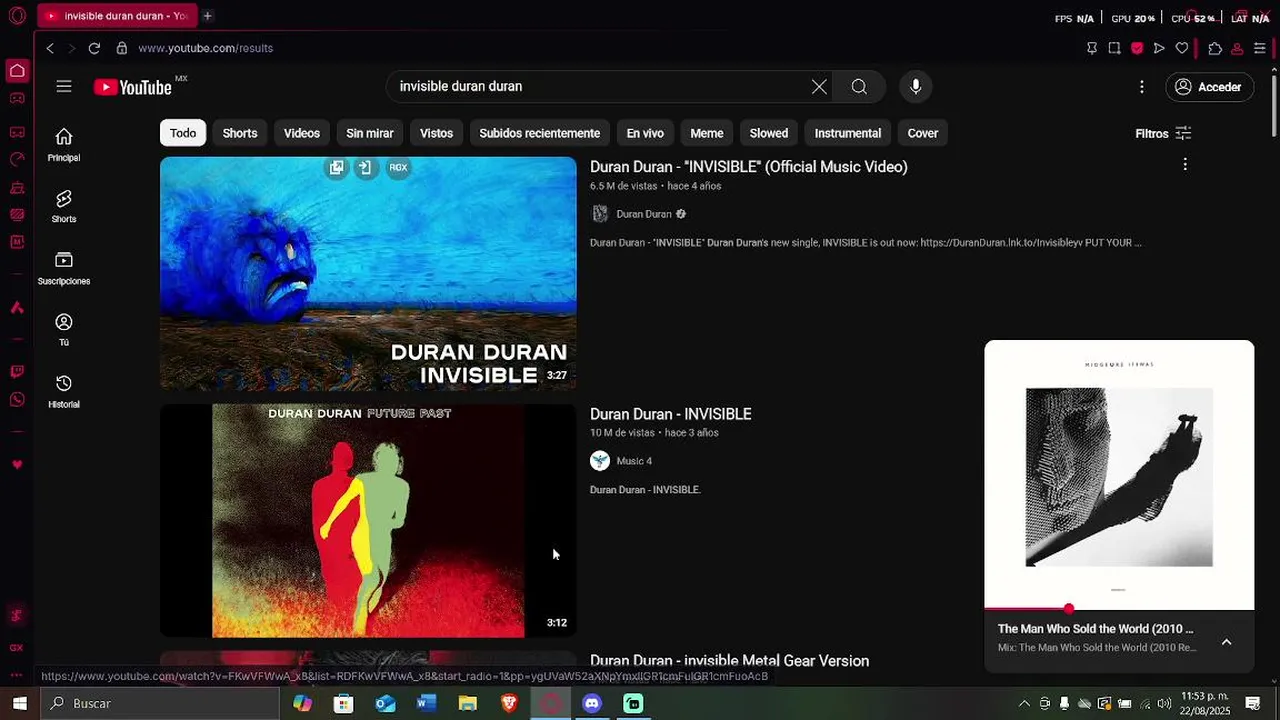Screen dimensions: 1280x720
Task: Click the overlapping-squares overlay icon on first thumbnail
Action: pos(336,168)
